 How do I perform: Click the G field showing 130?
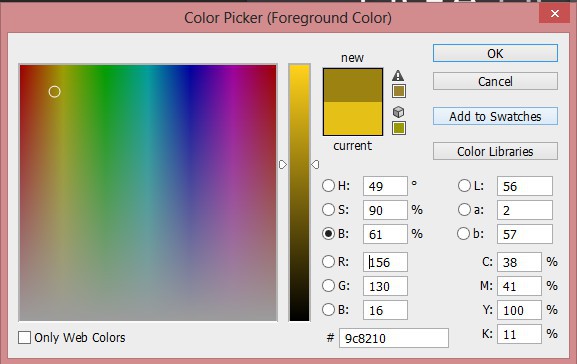(x=385, y=286)
